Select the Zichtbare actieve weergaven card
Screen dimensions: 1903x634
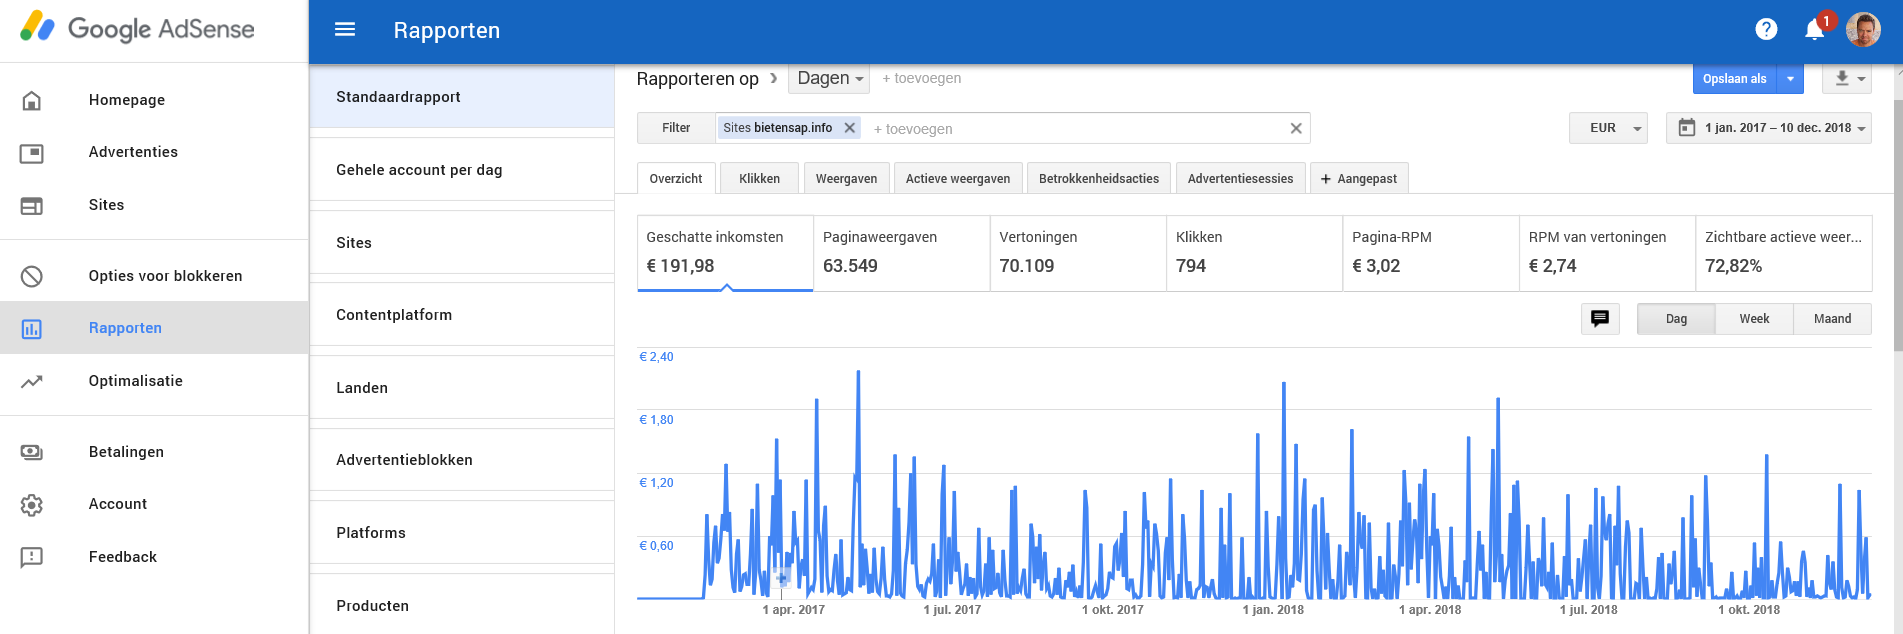tap(1784, 253)
